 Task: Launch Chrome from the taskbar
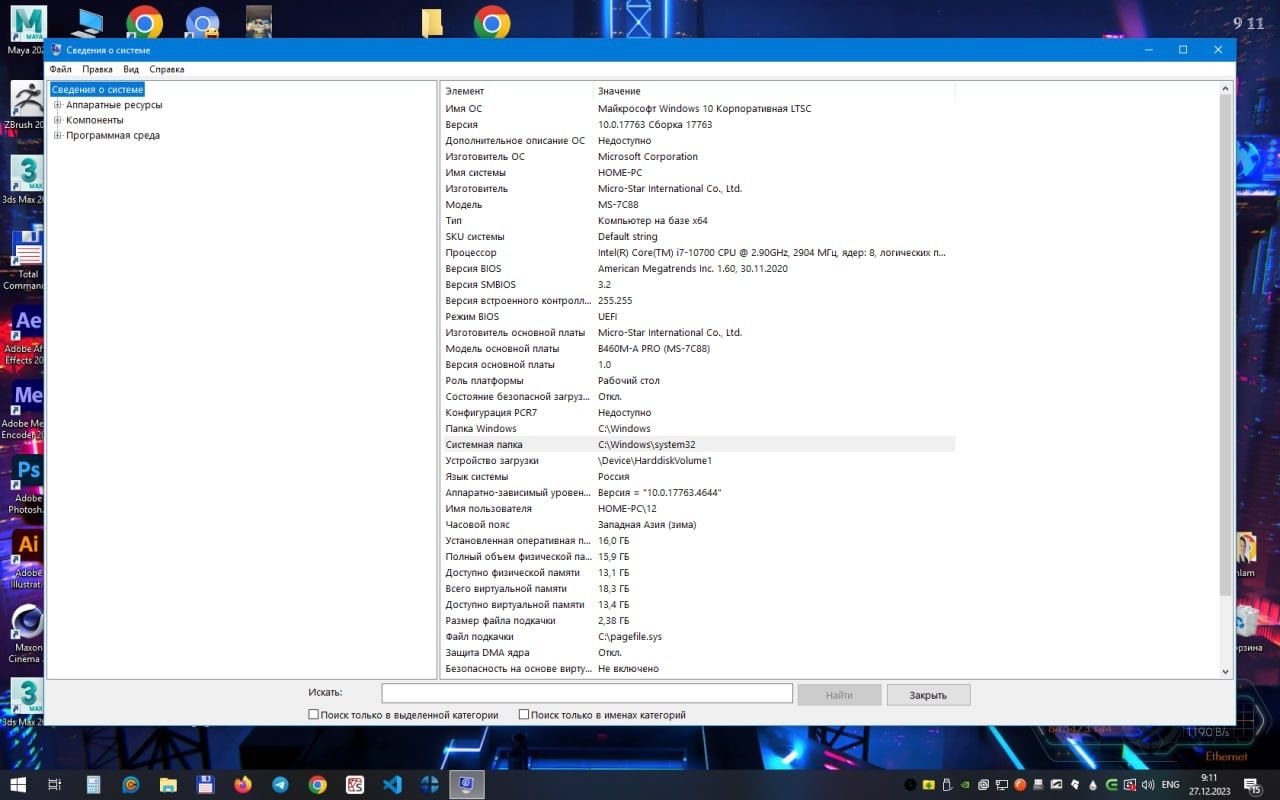[317, 785]
